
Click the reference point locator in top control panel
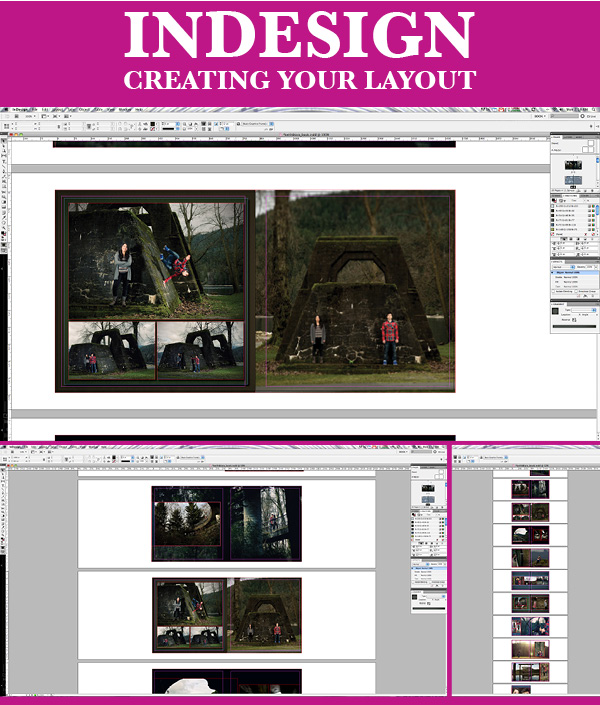[x=6, y=126]
